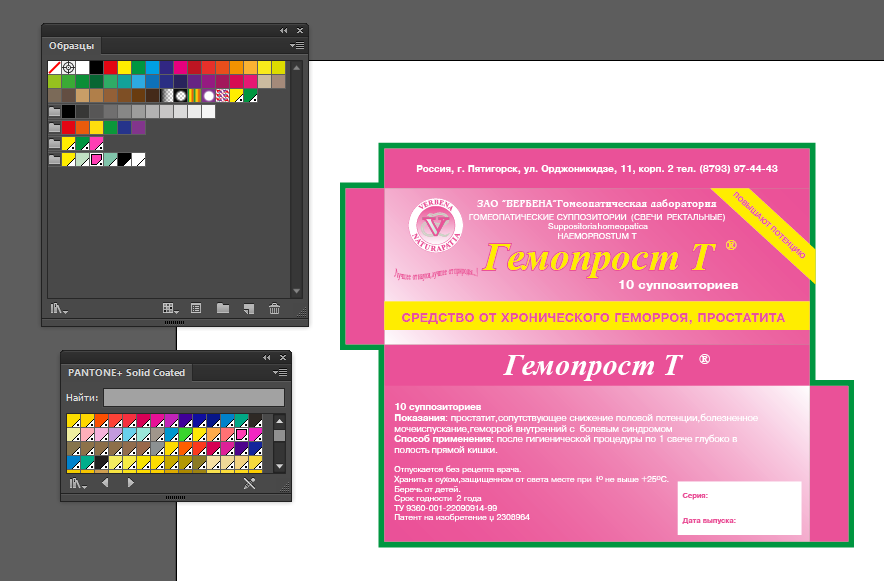Apply the rainbow gradient swatch

point(195,96)
